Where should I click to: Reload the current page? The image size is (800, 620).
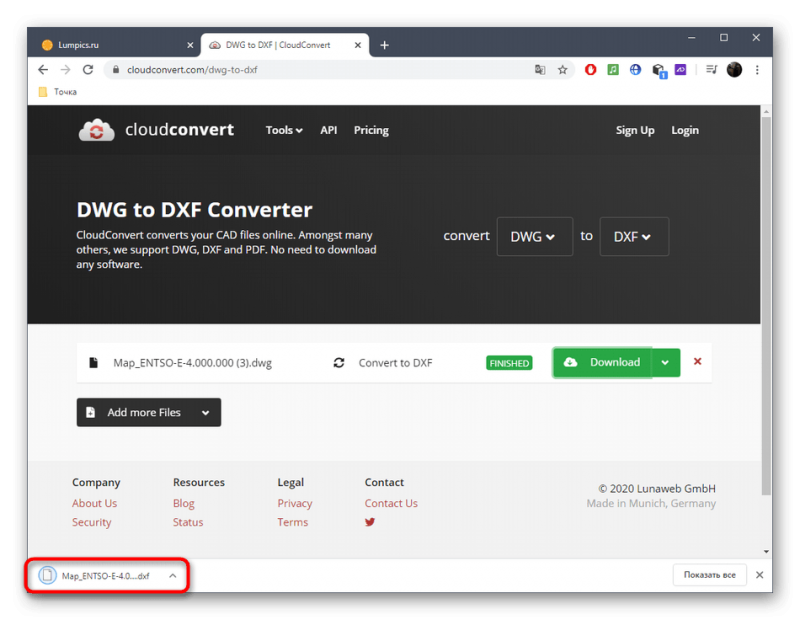click(x=88, y=69)
